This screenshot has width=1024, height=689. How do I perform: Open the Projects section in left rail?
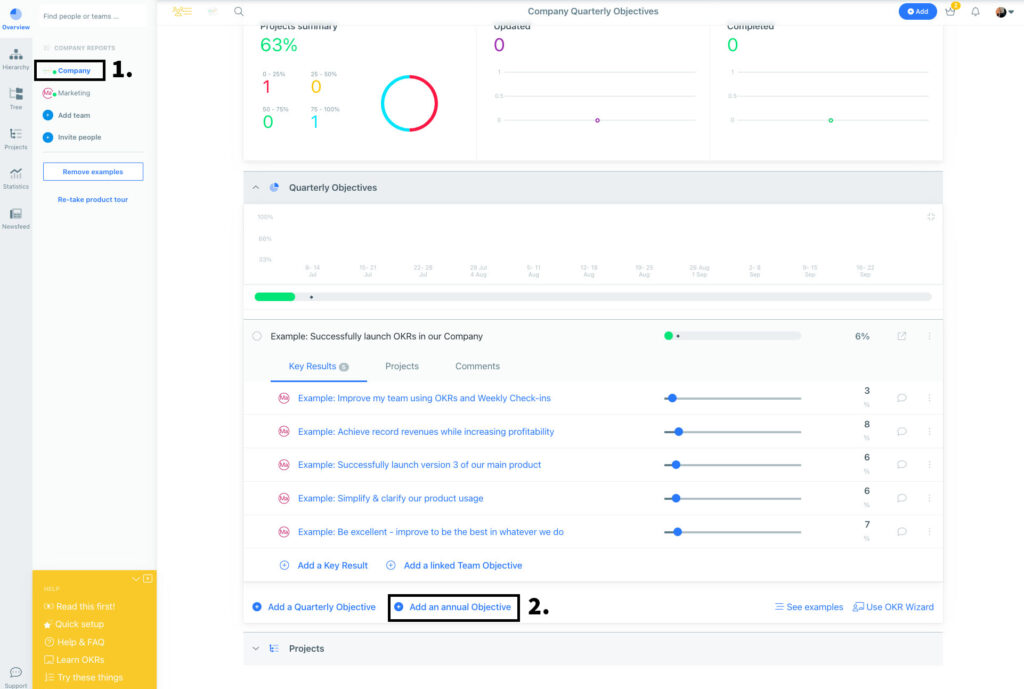pos(16,138)
